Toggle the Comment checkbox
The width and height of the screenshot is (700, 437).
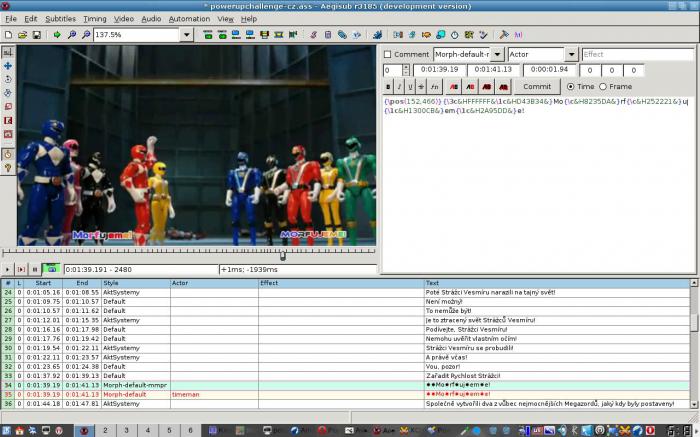point(388,54)
